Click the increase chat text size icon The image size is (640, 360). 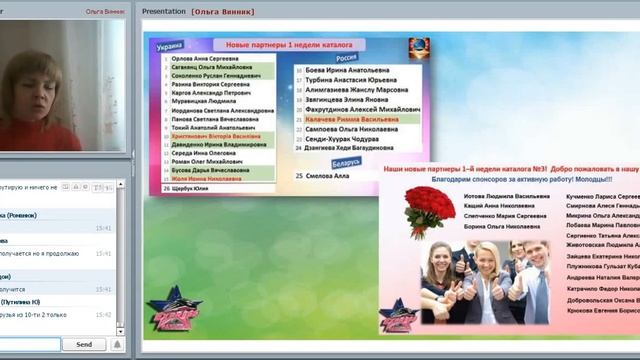[98, 188]
